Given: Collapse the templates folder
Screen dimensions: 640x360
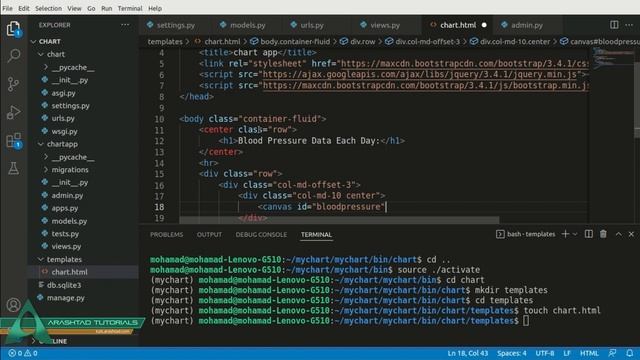Looking at the screenshot, I should click(x=41, y=259).
